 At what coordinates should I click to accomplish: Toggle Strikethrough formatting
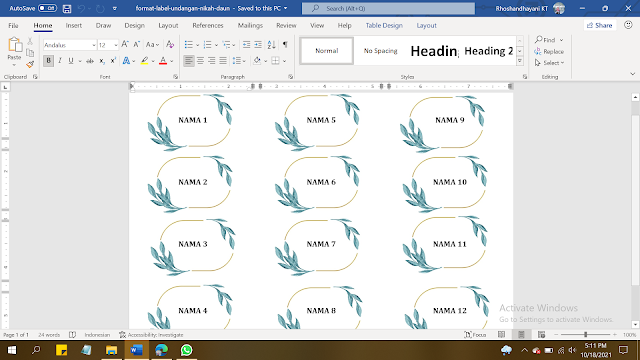click(90, 61)
